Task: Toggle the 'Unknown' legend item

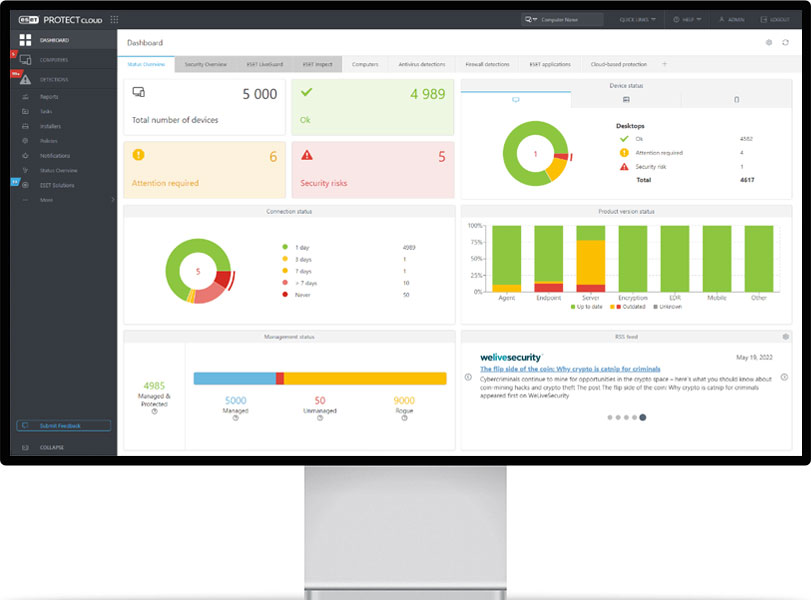Action: click(668, 307)
